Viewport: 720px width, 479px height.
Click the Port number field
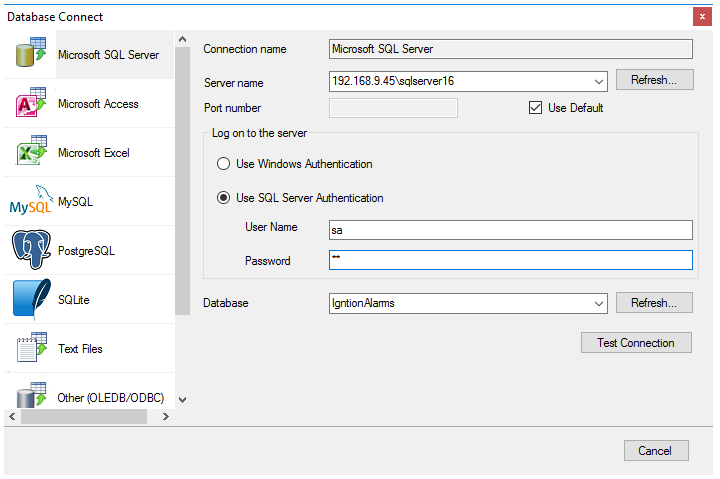[393, 108]
